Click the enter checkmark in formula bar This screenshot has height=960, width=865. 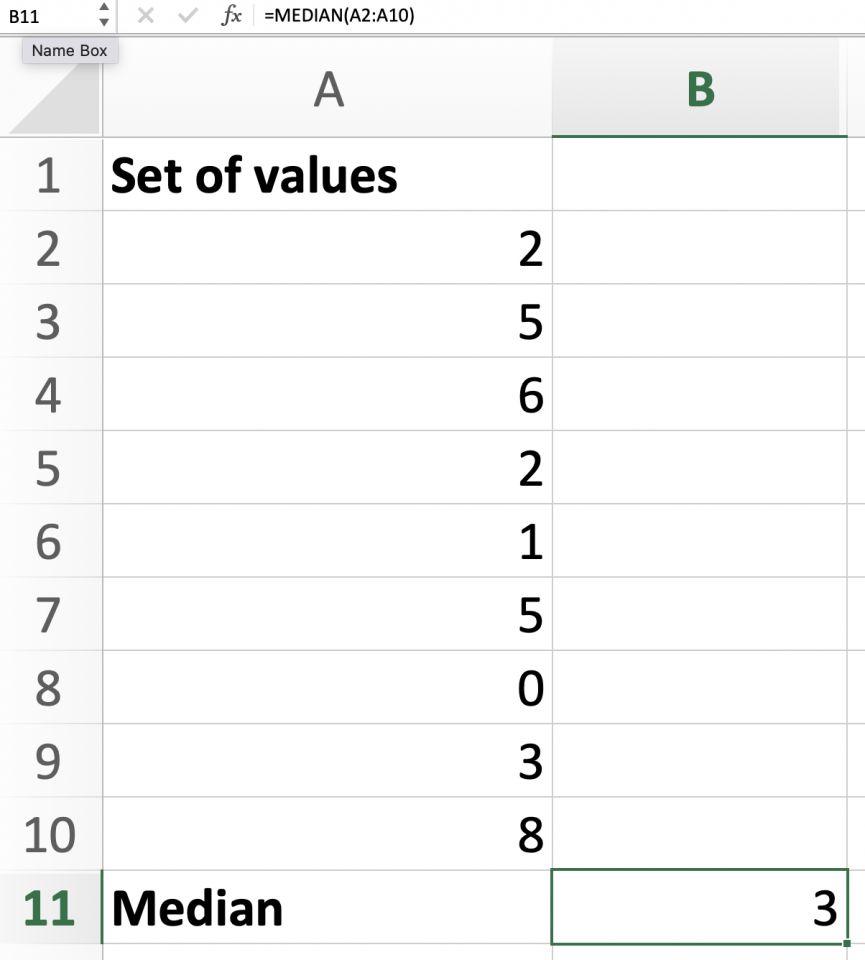(x=190, y=17)
